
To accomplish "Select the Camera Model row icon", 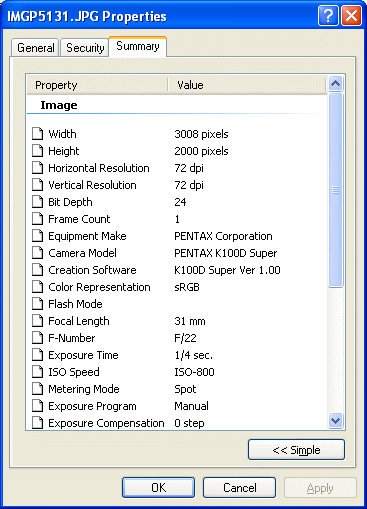I will (x=38, y=253).
